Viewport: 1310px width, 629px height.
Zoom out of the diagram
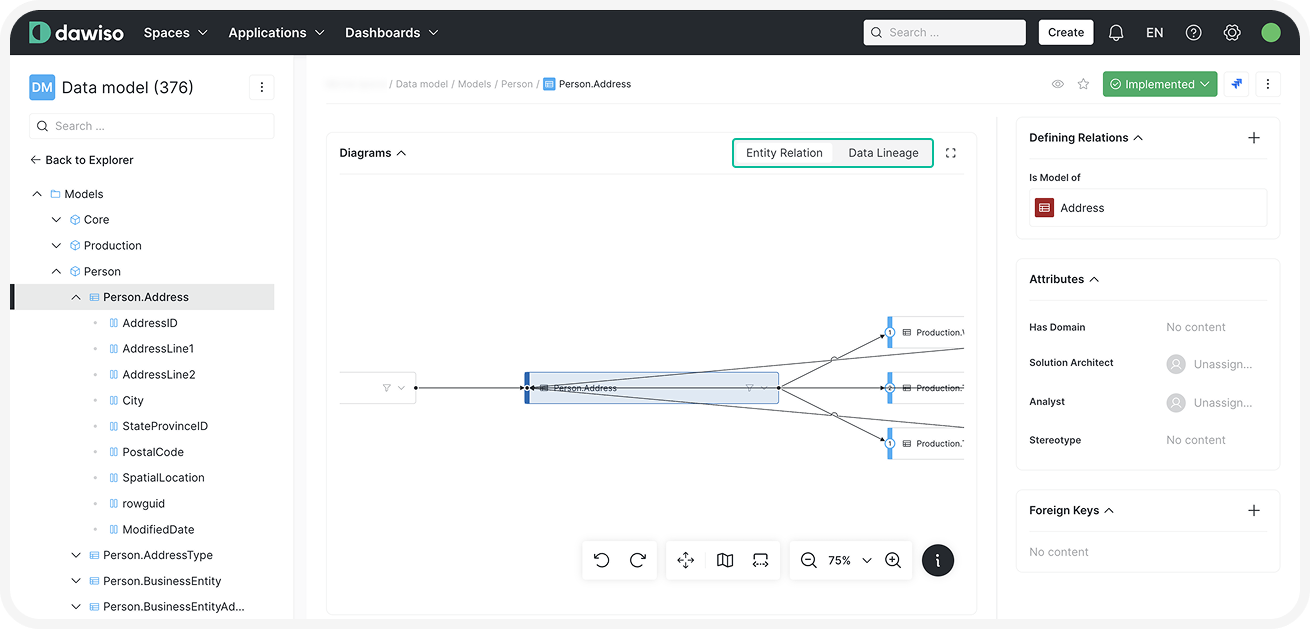click(x=809, y=560)
